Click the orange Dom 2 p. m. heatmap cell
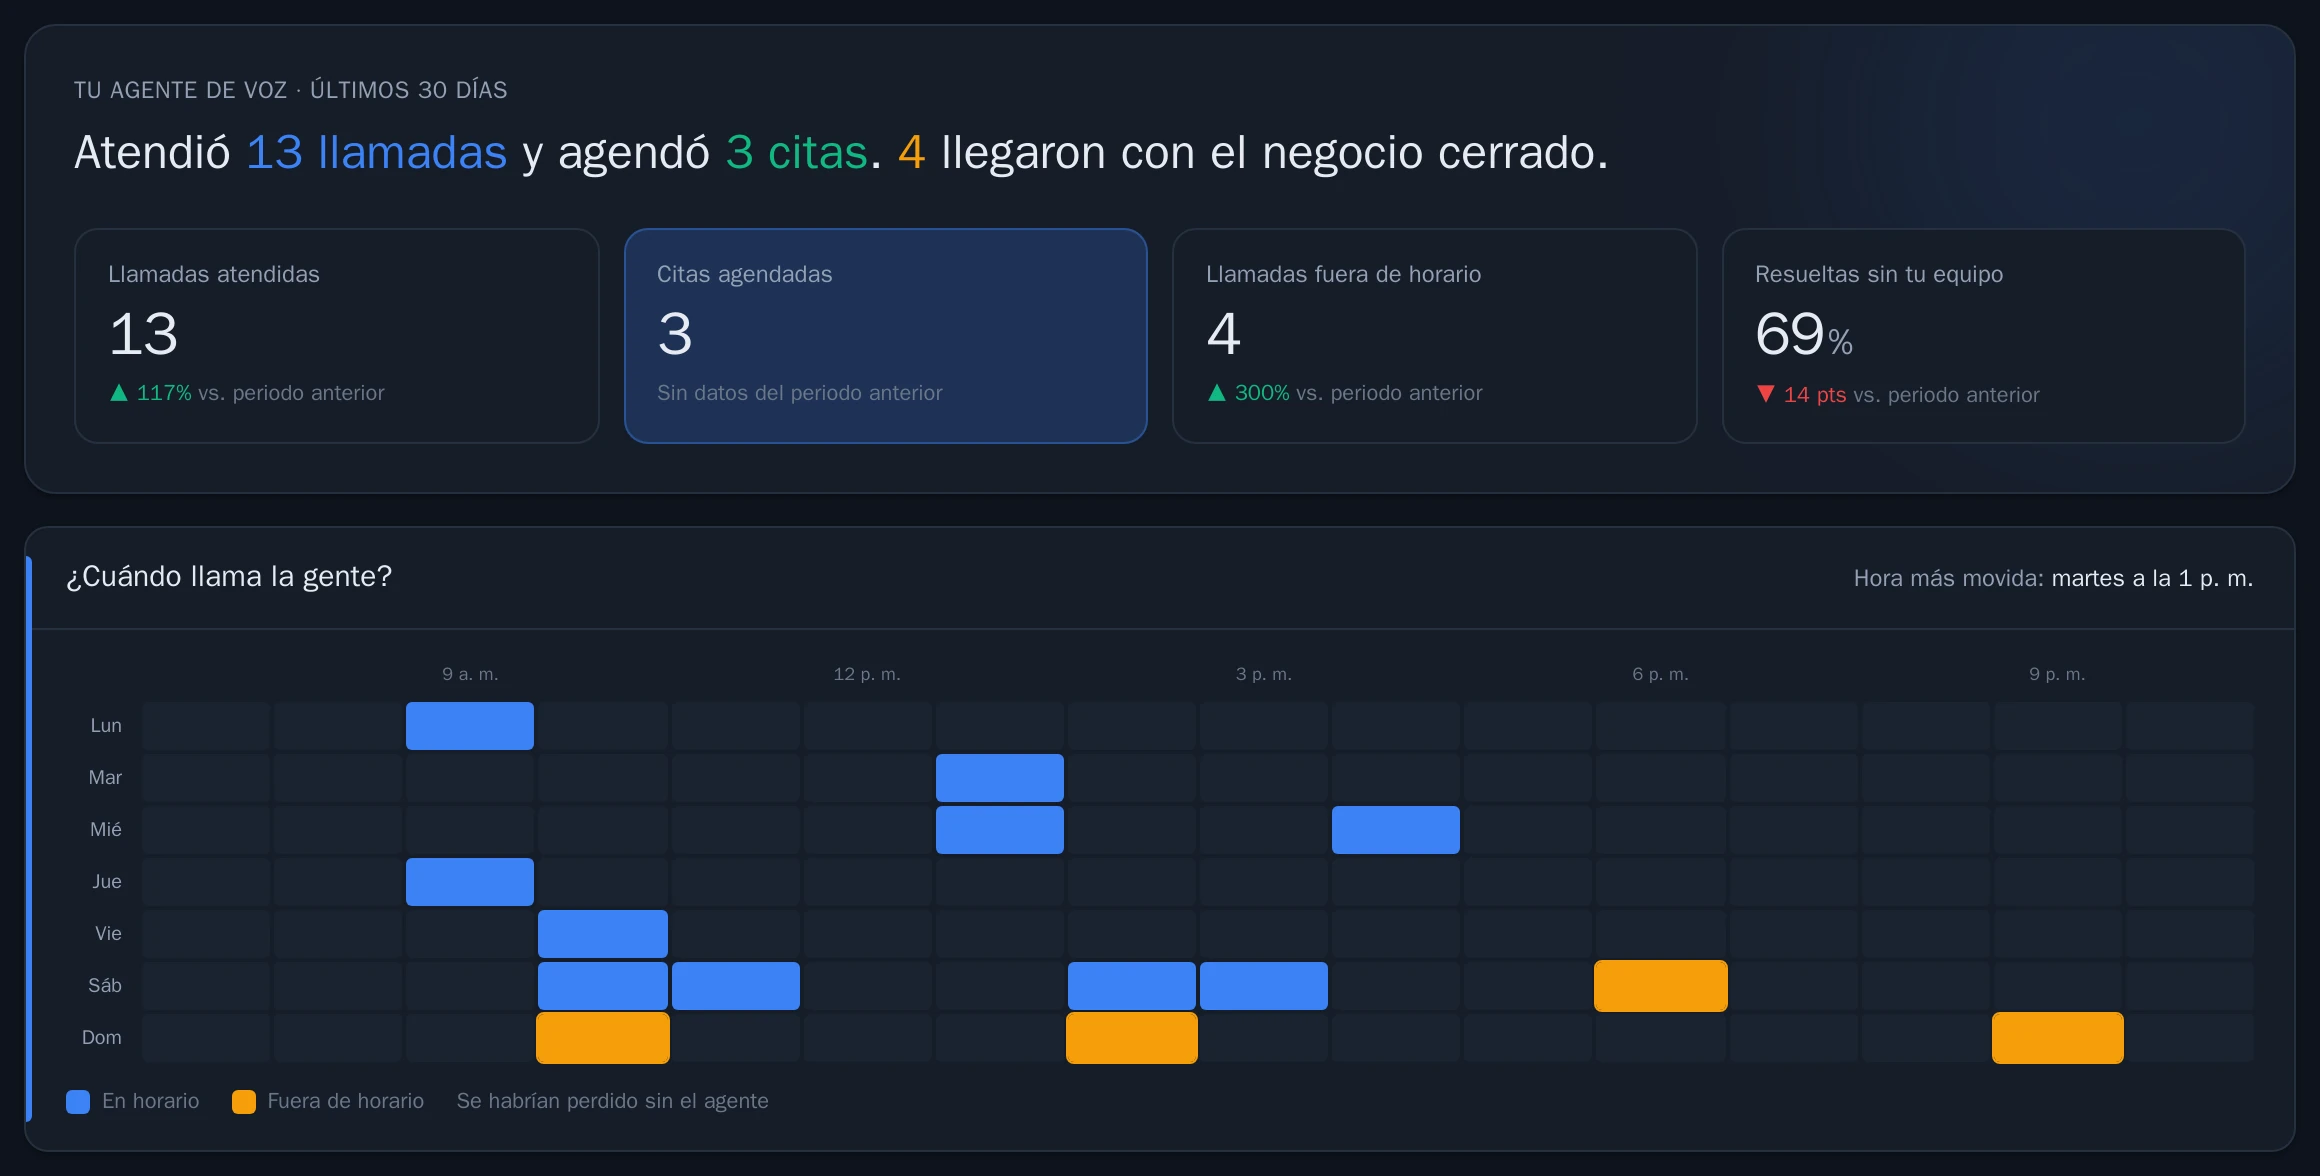 (1132, 1038)
